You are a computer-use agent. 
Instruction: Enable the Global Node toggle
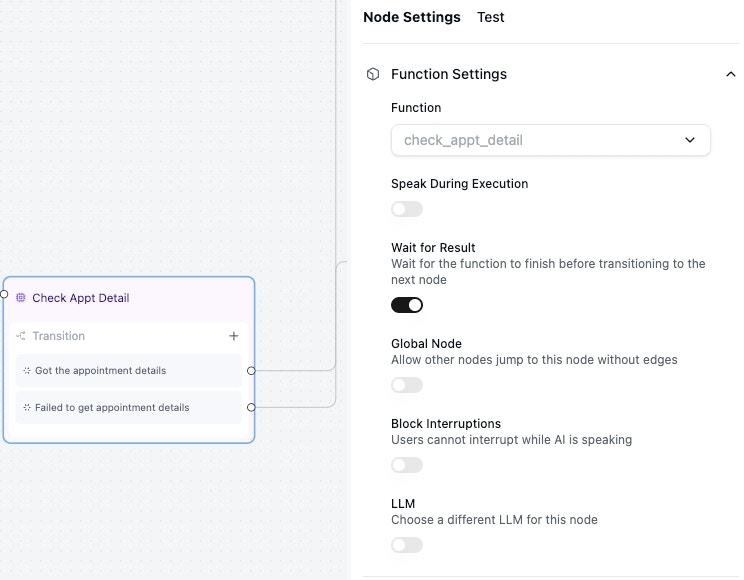[407, 385]
